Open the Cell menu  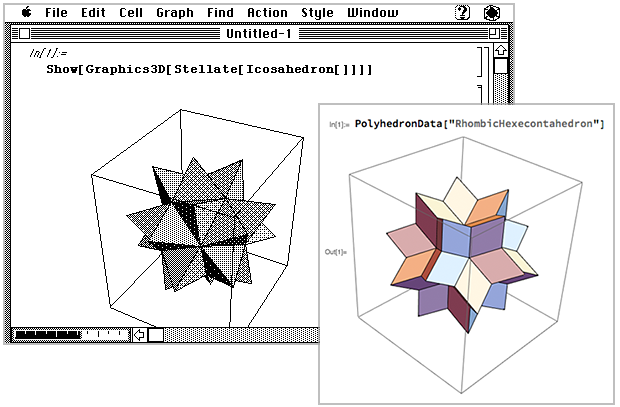click(131, 13)
